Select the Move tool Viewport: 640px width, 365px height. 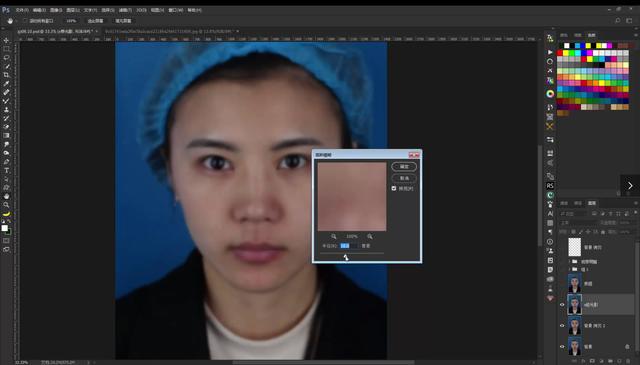click(6, 40)
